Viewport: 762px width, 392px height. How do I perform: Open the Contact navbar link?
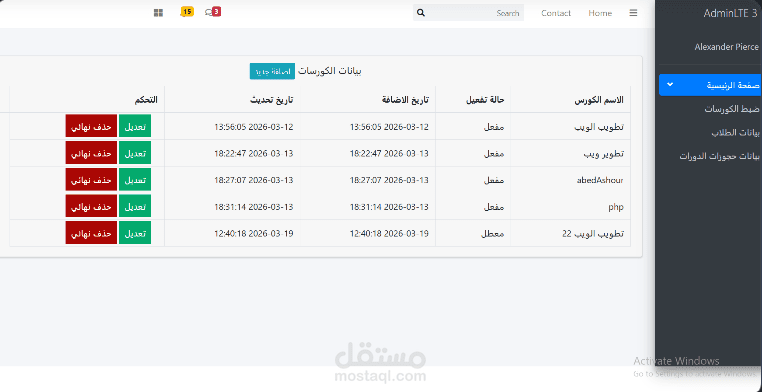pos(556,13)
